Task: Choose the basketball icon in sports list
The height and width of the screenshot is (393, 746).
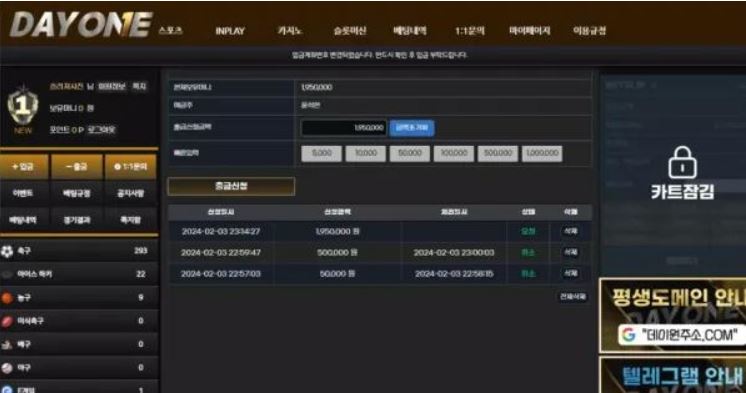Action: click(7, 298)
